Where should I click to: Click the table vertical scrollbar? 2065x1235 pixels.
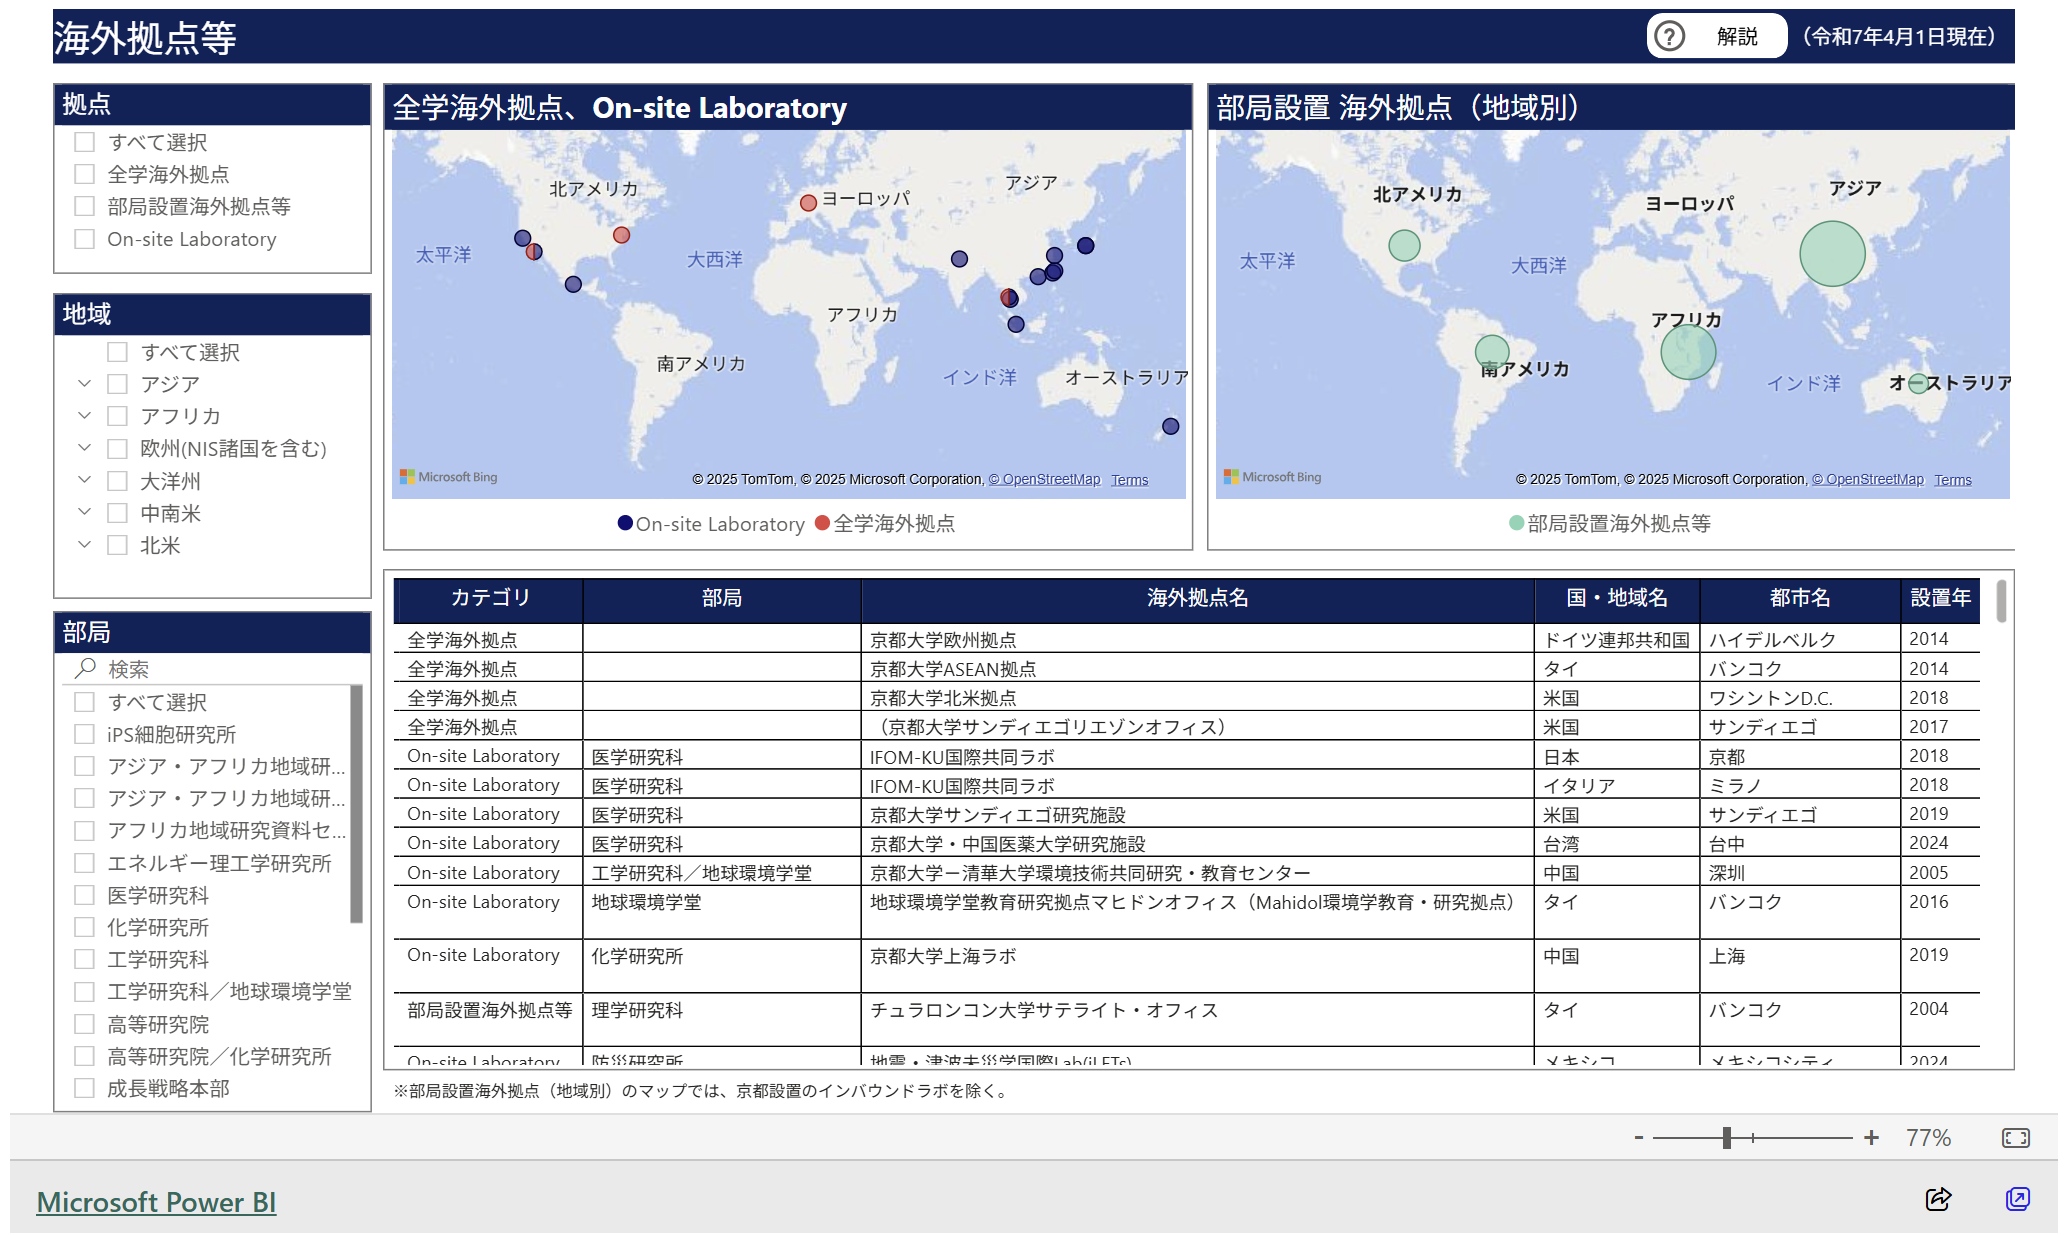point(2001,602)
